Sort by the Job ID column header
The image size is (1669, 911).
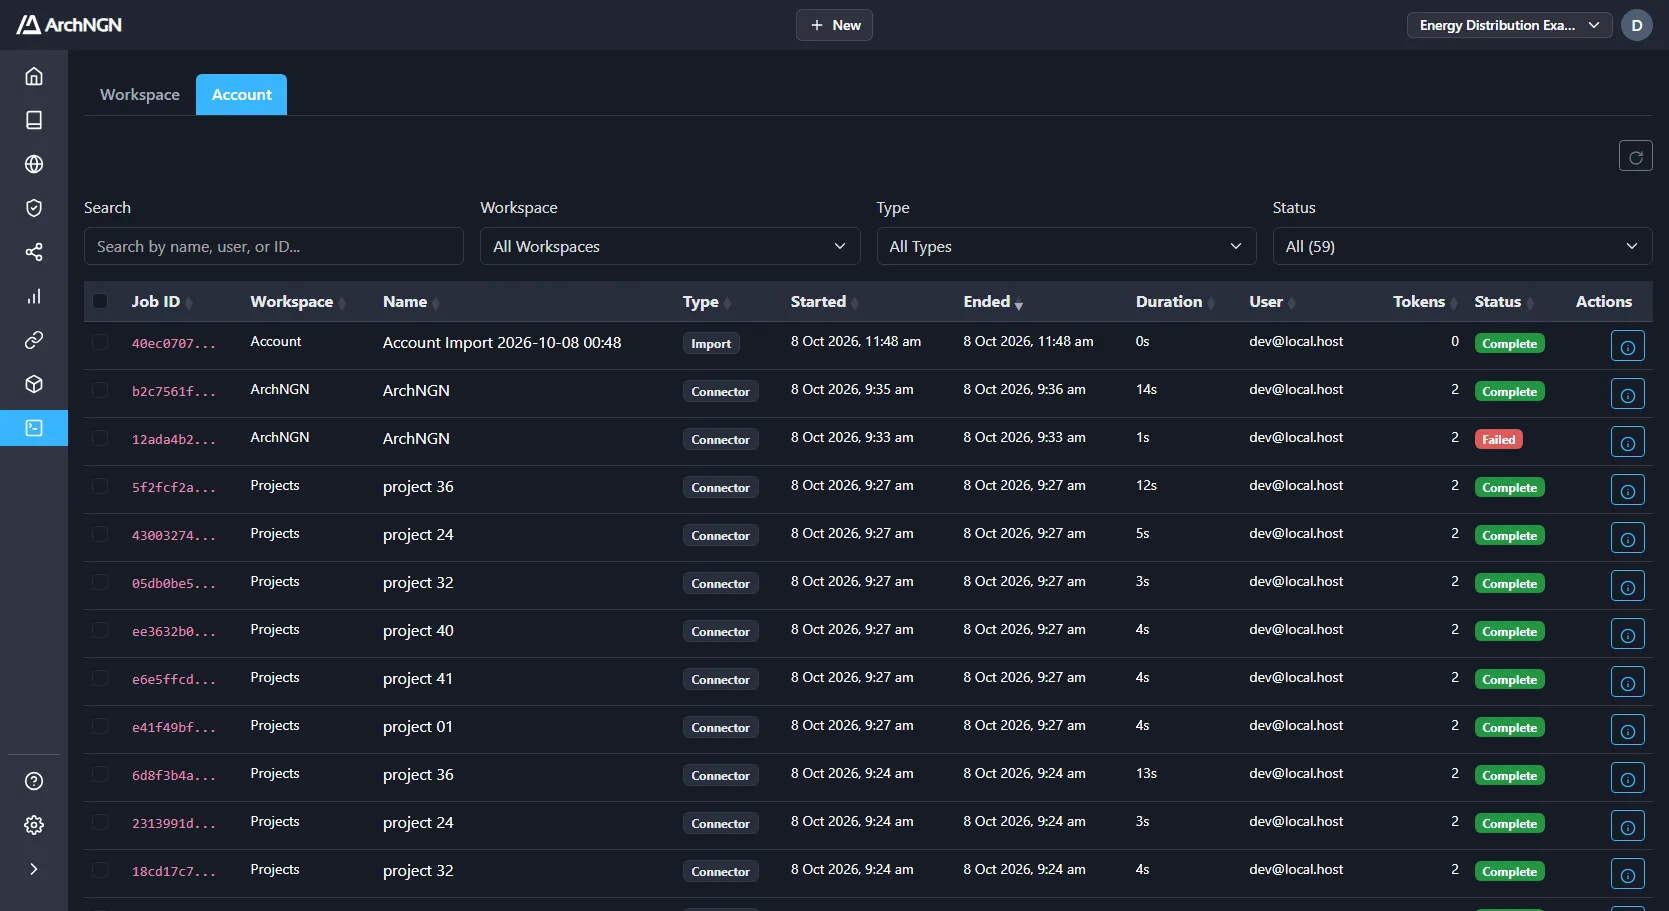click(x=161, y=301)
